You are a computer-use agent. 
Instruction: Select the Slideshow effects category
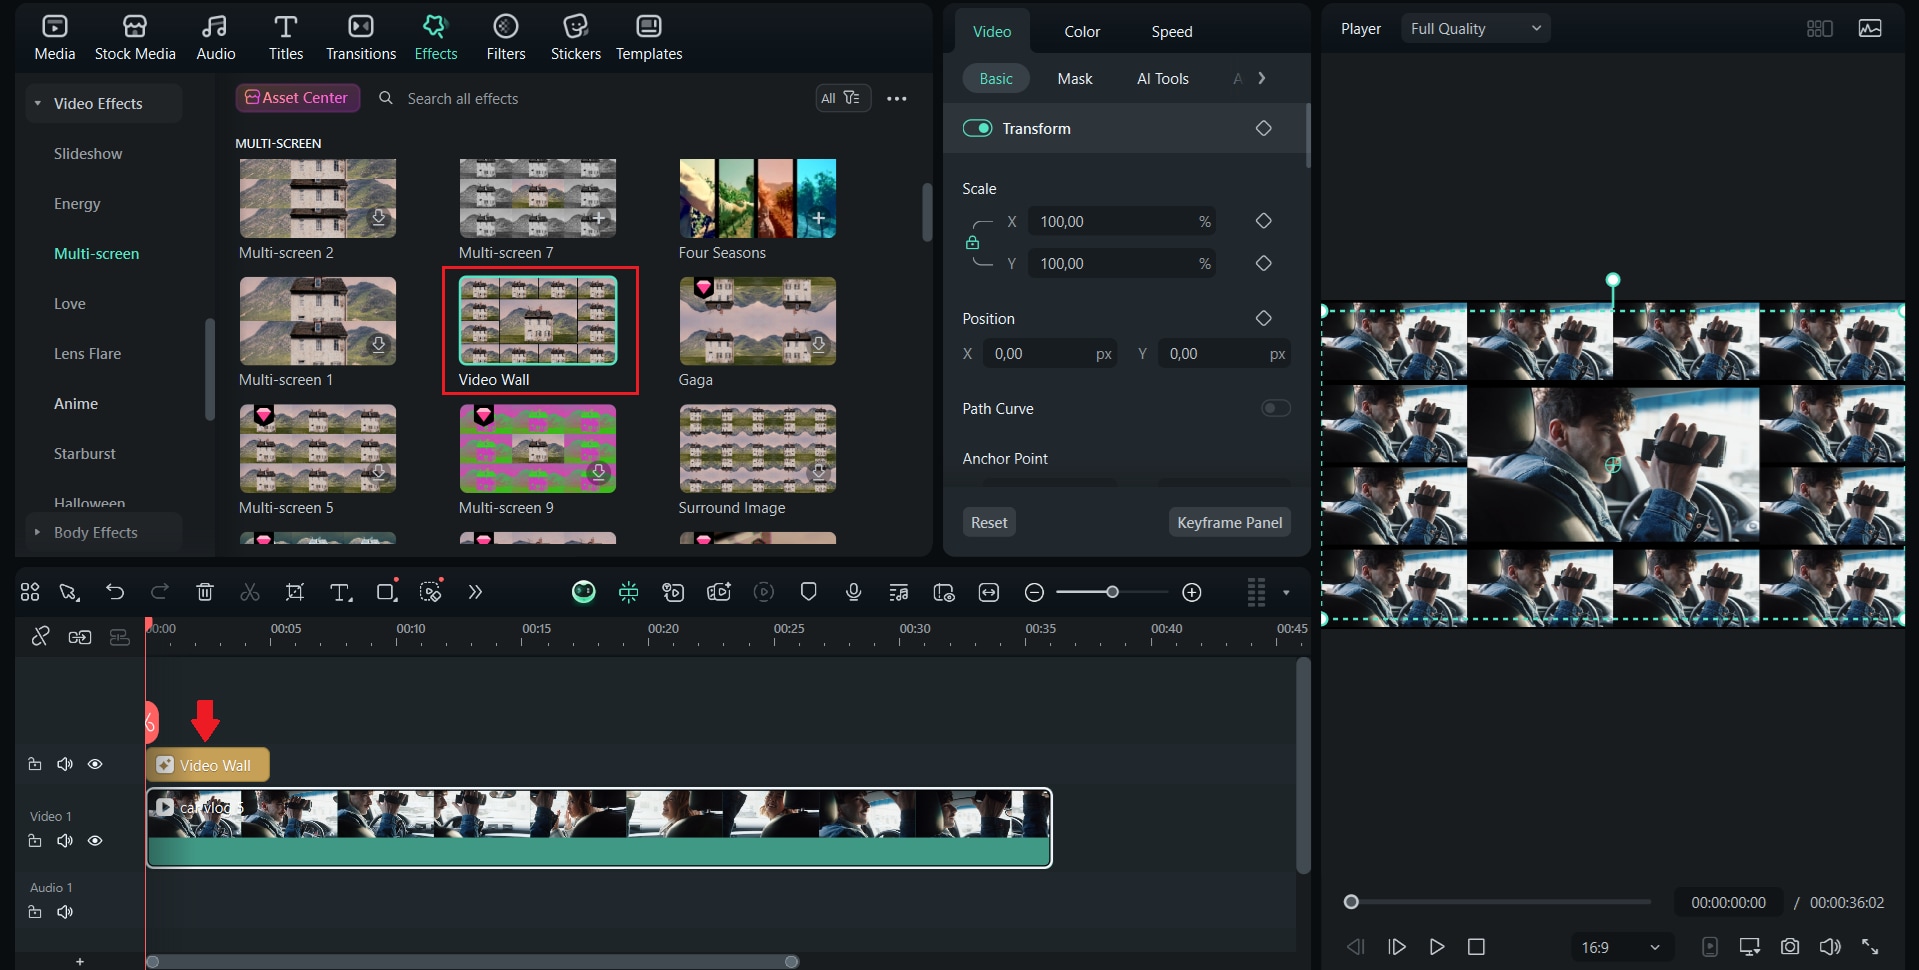pos(88,153)
